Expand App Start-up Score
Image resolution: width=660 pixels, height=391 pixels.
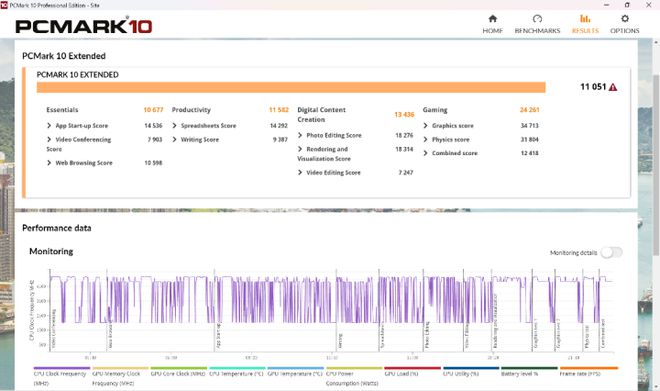coord(49,125)
